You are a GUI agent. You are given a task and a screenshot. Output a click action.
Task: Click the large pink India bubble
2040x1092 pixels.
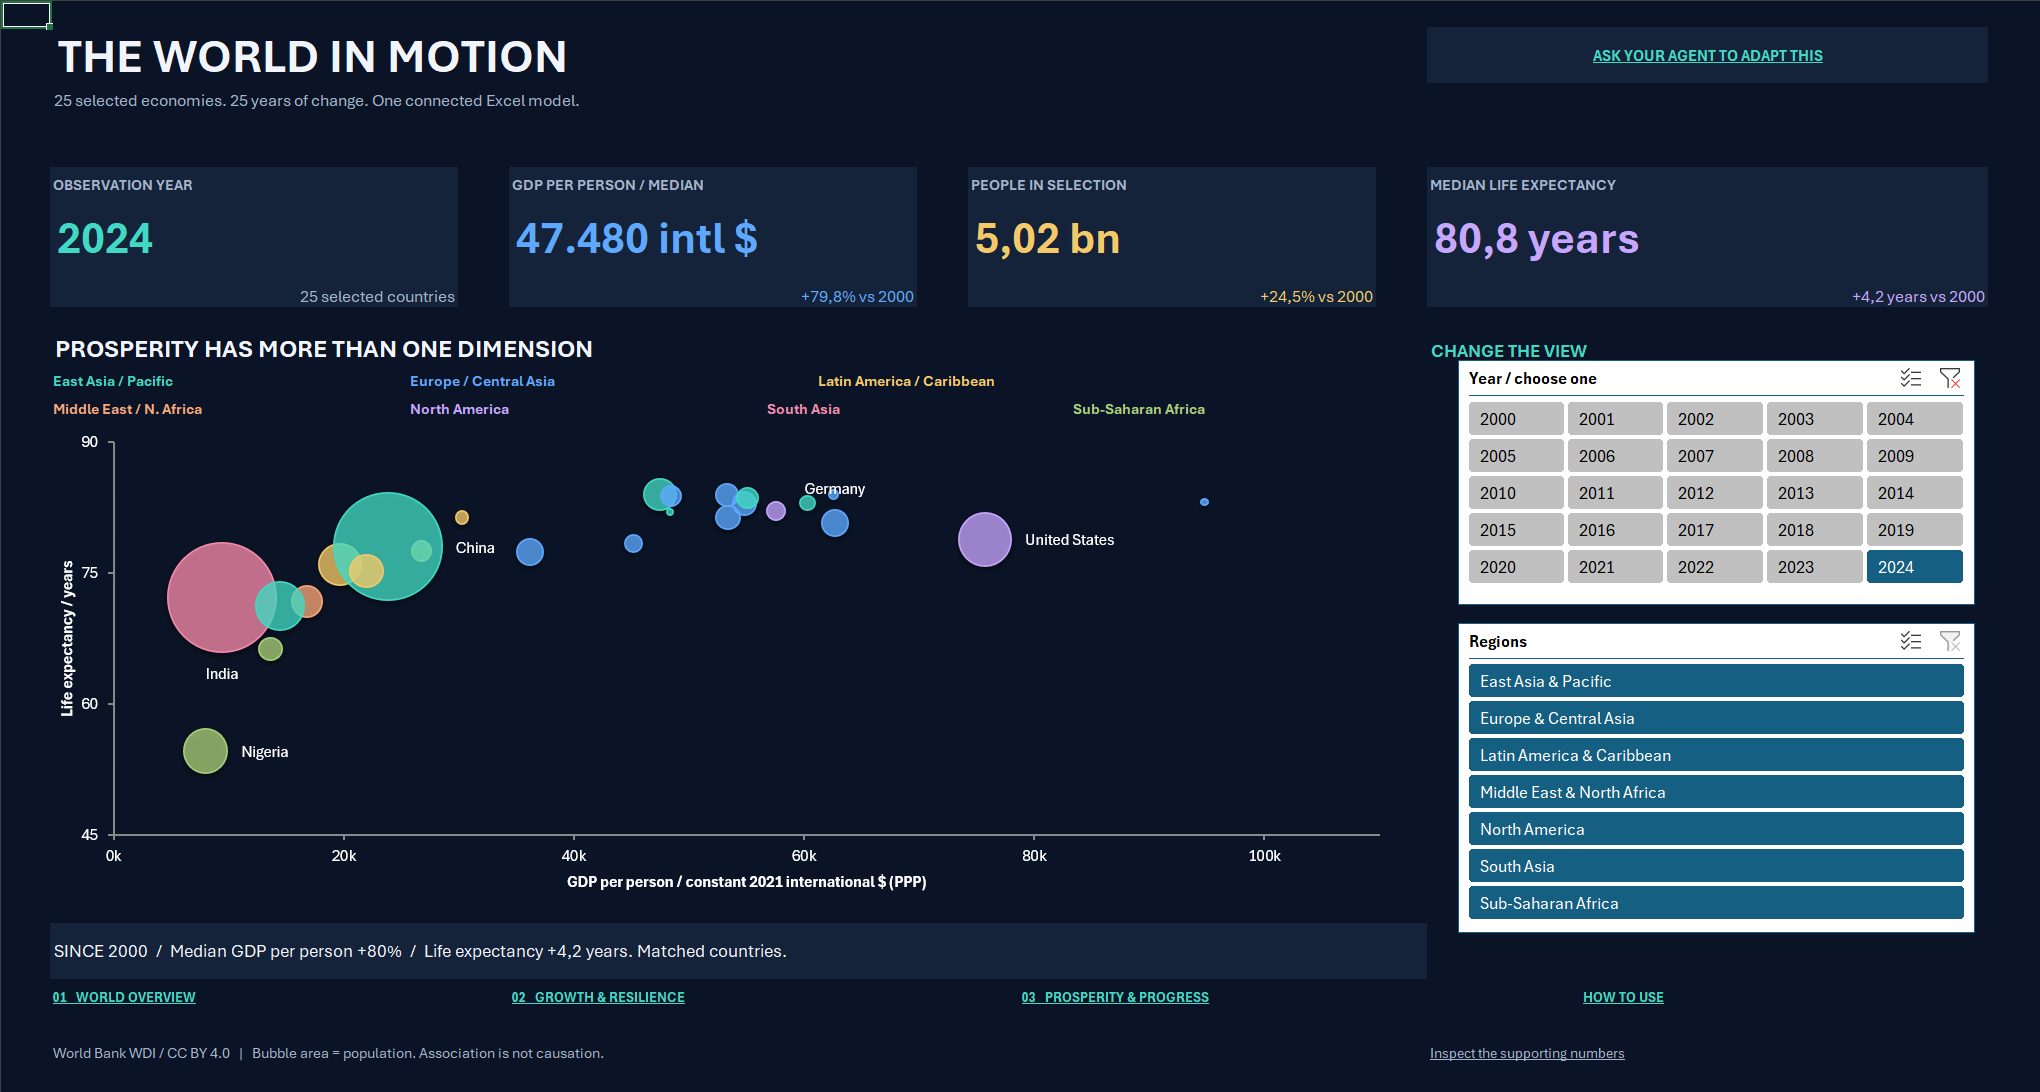pyautogui.click(x=220, y=597)
